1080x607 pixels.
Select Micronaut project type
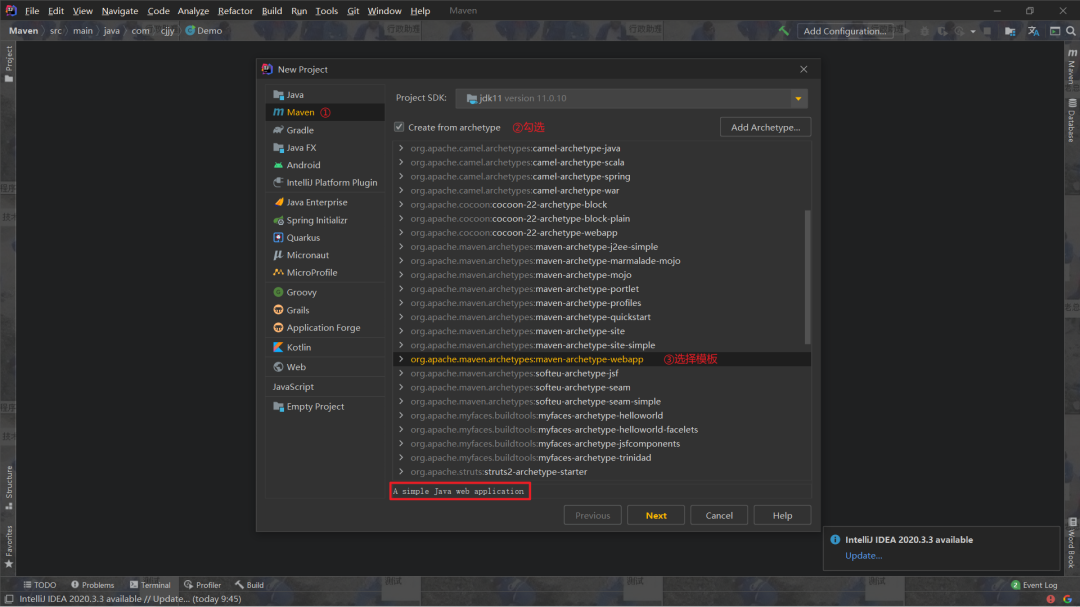(x=324, y=255)
